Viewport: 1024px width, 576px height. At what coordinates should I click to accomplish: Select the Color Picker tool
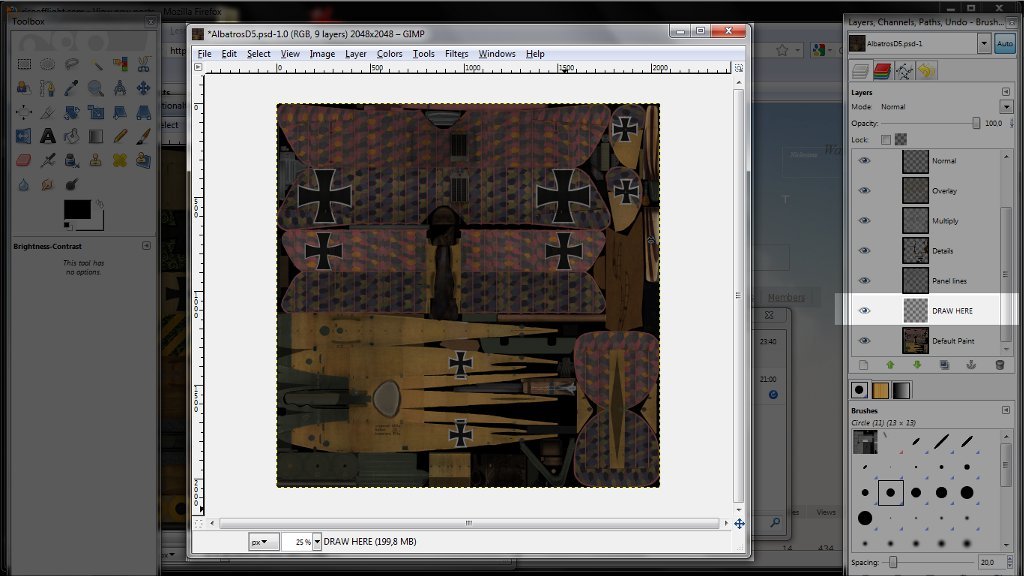pyautogui.click(x=72, y=88)
